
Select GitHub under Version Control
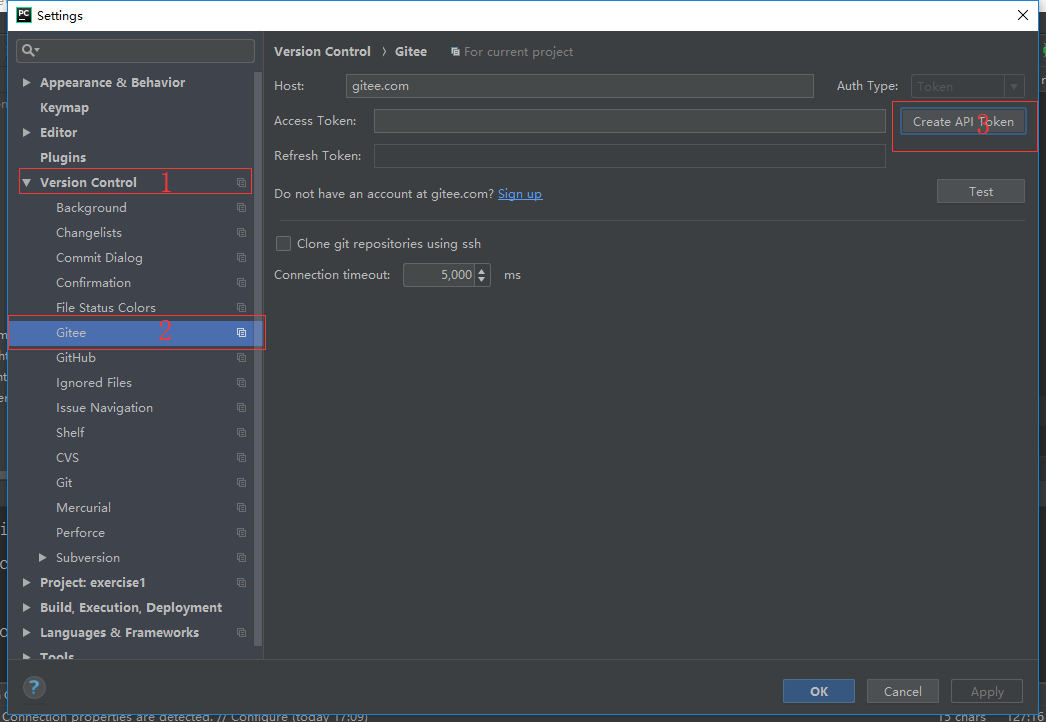pos(75,358)
